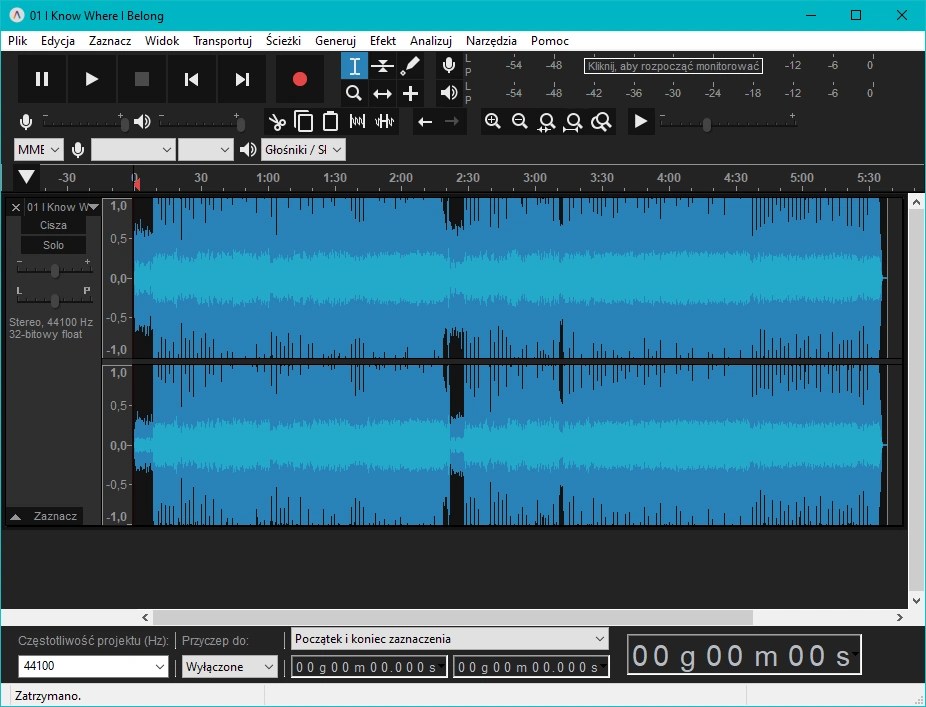Select the Zoom magnifier tool

(354, 93)
